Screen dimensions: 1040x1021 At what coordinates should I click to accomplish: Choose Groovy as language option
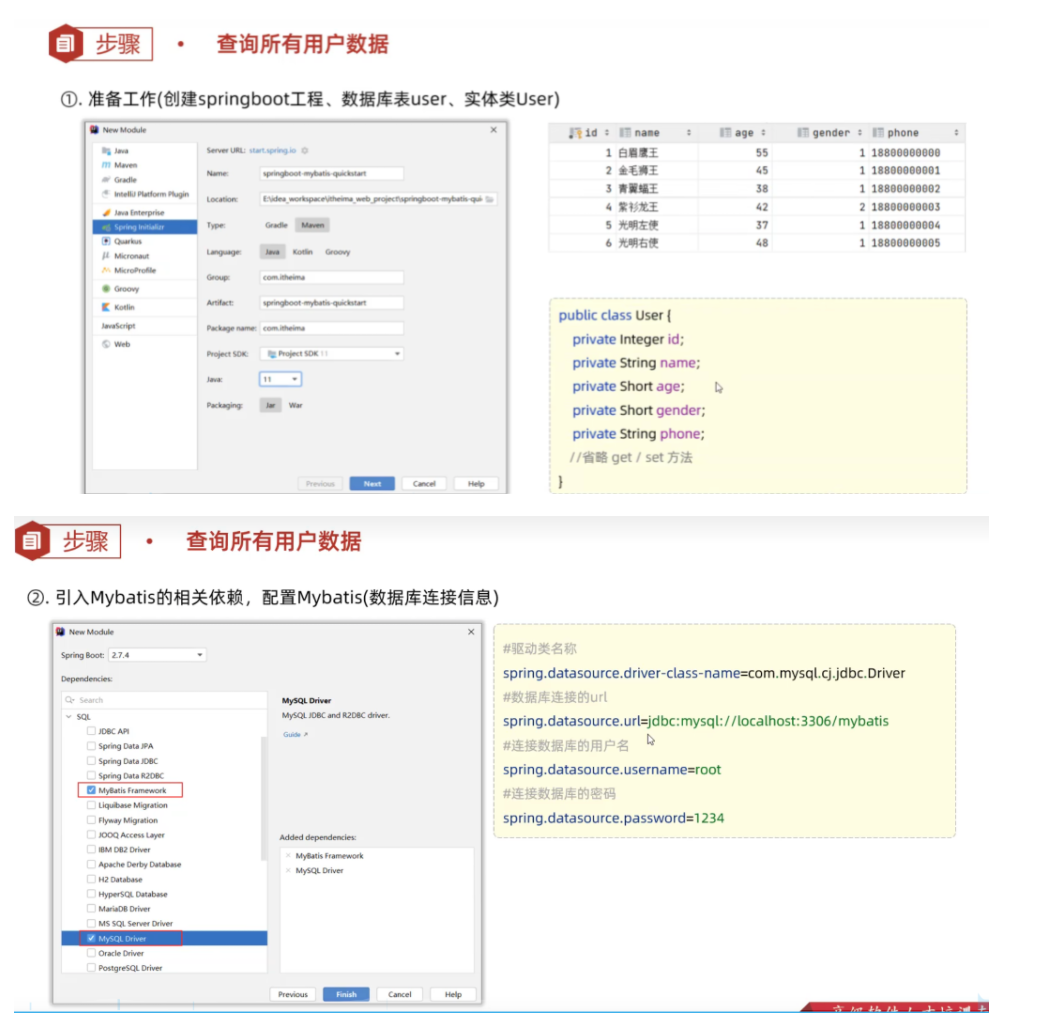click(338, 252)
